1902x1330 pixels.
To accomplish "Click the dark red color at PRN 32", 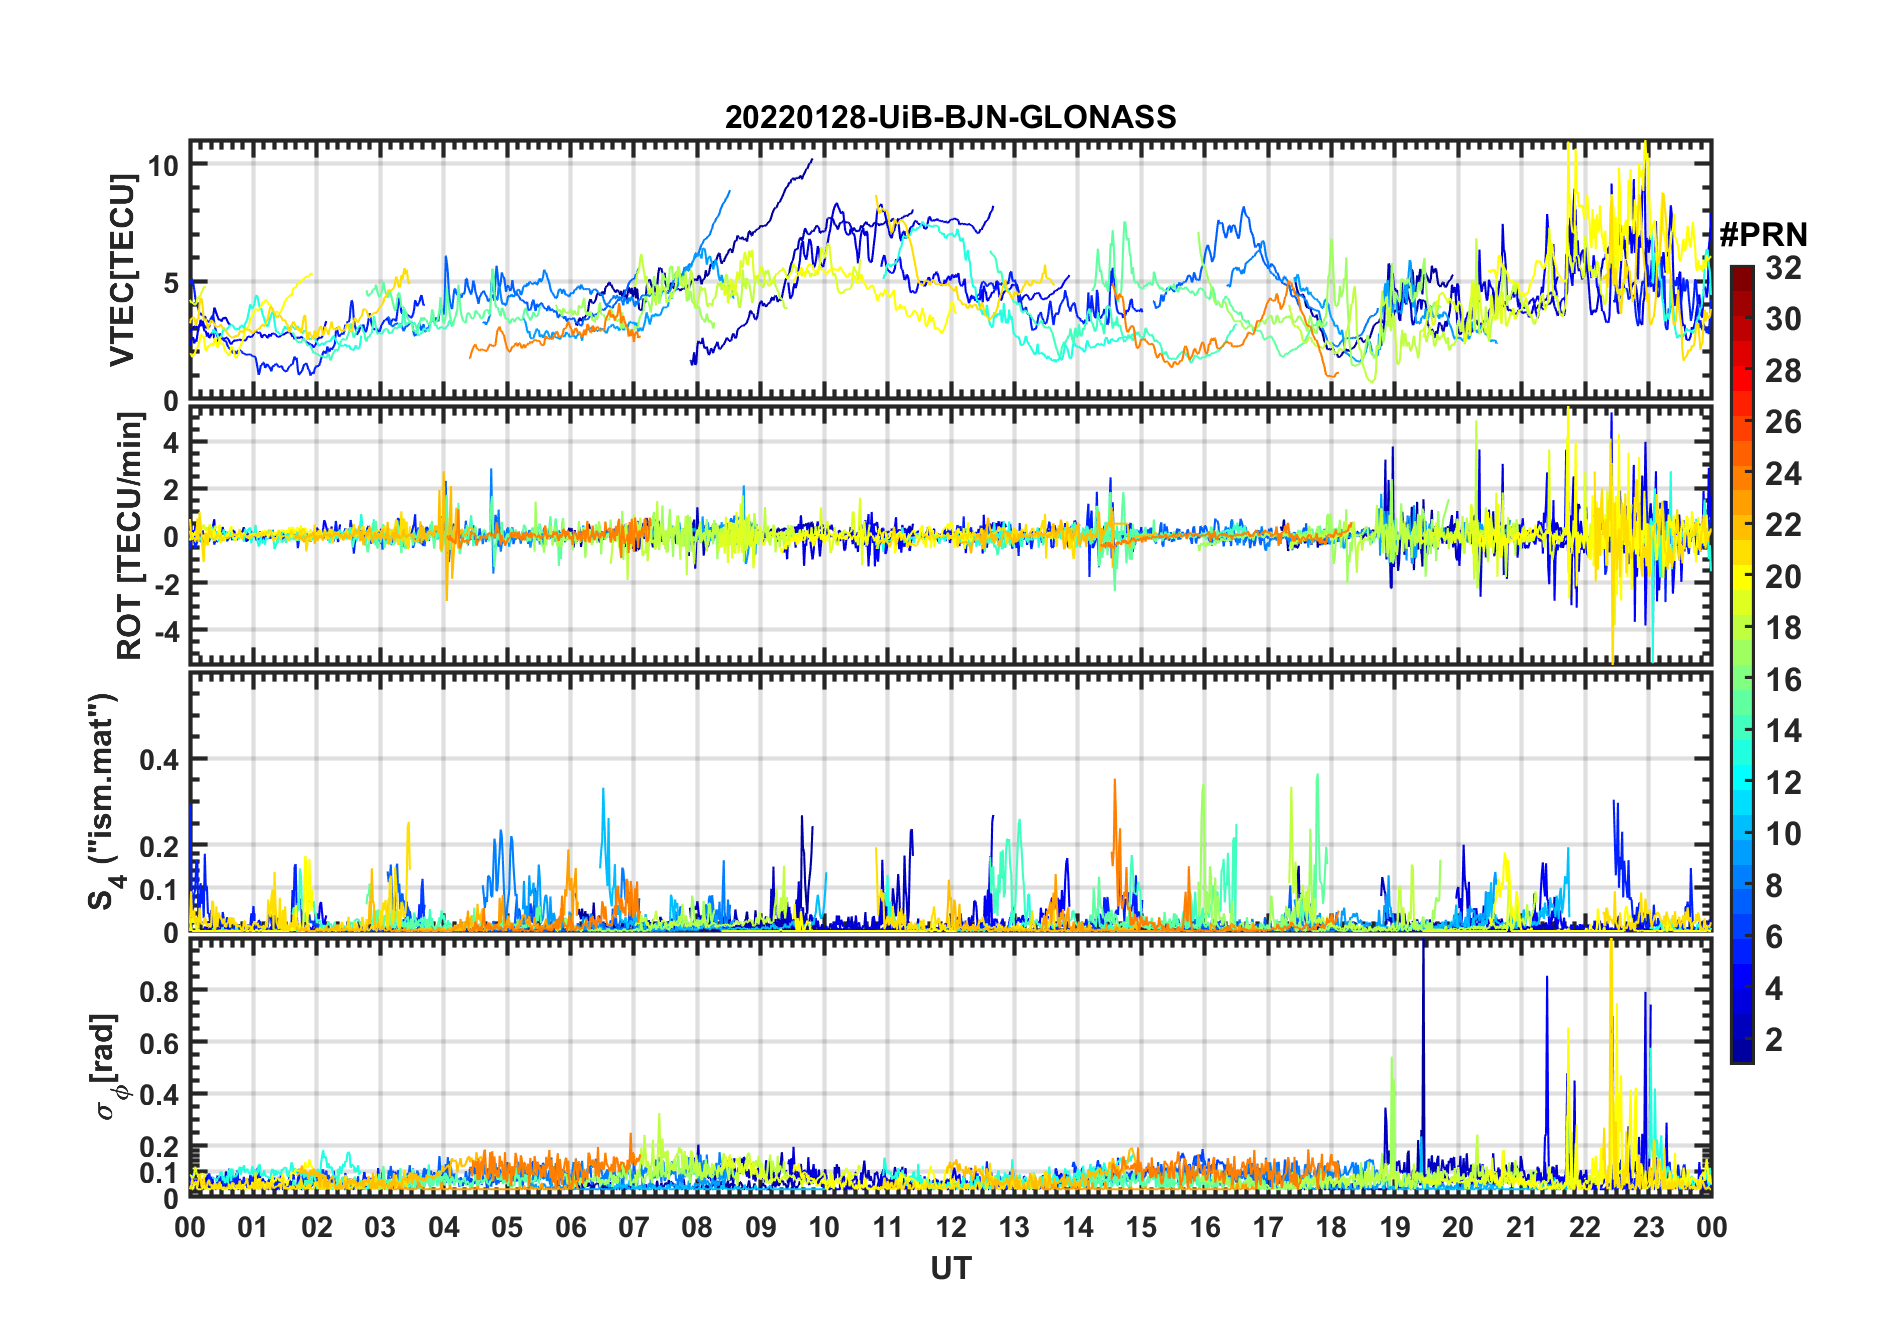I will click(x=1741, y=272).
